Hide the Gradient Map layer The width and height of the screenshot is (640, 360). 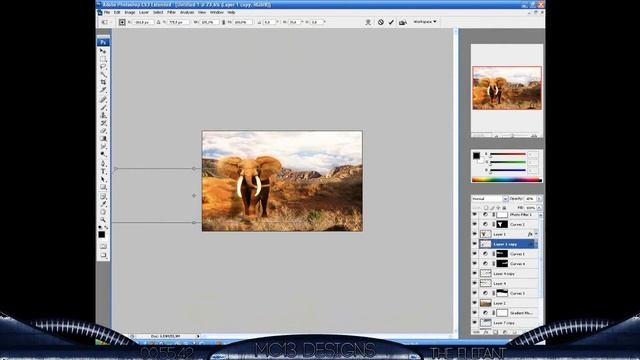tap(475, 313)
